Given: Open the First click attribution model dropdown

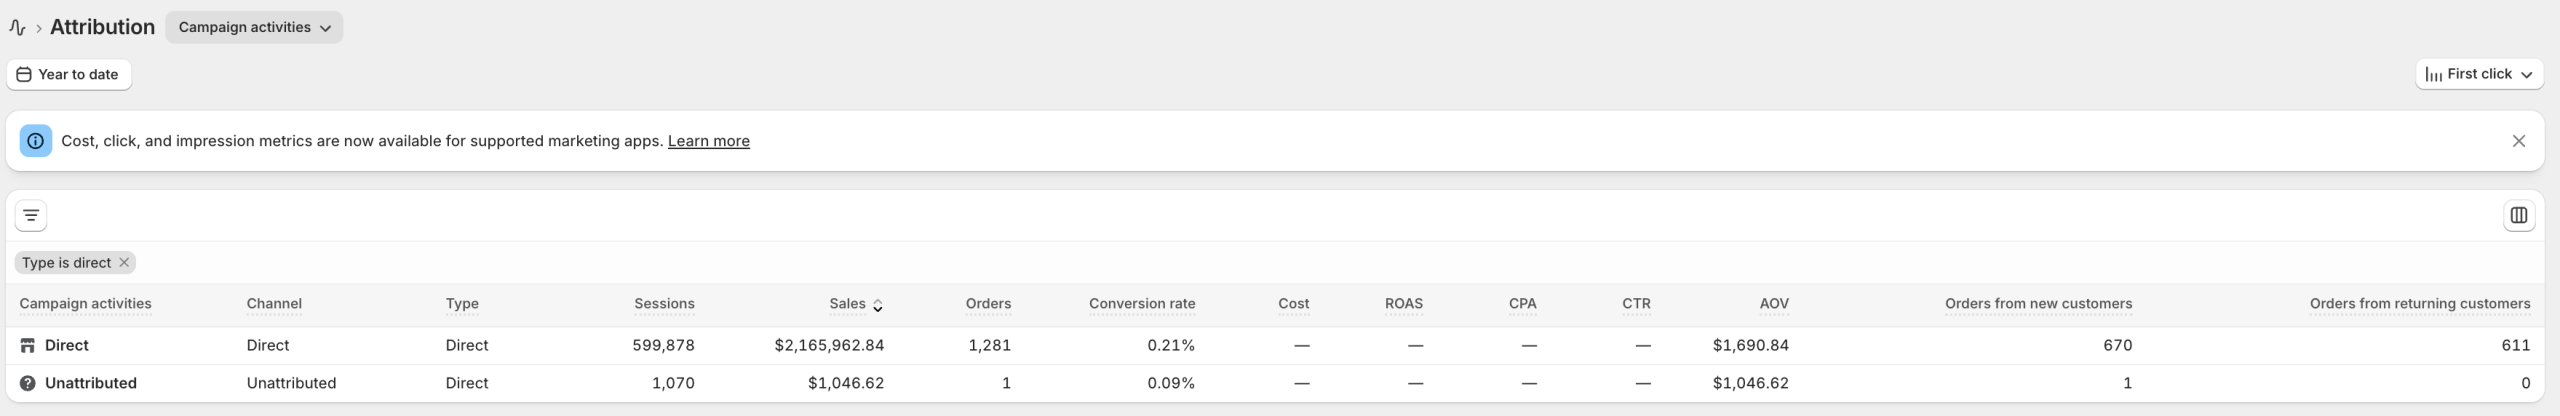Looking at the screenshot, I should [2479, 74].
